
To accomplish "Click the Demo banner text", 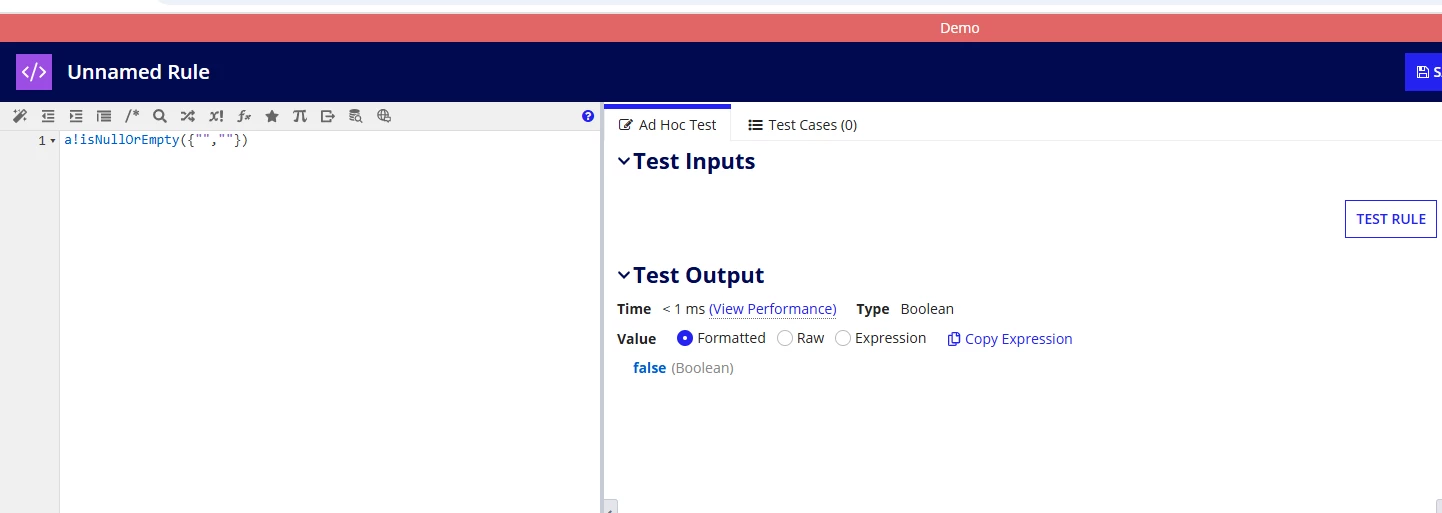I will (960, 28).
